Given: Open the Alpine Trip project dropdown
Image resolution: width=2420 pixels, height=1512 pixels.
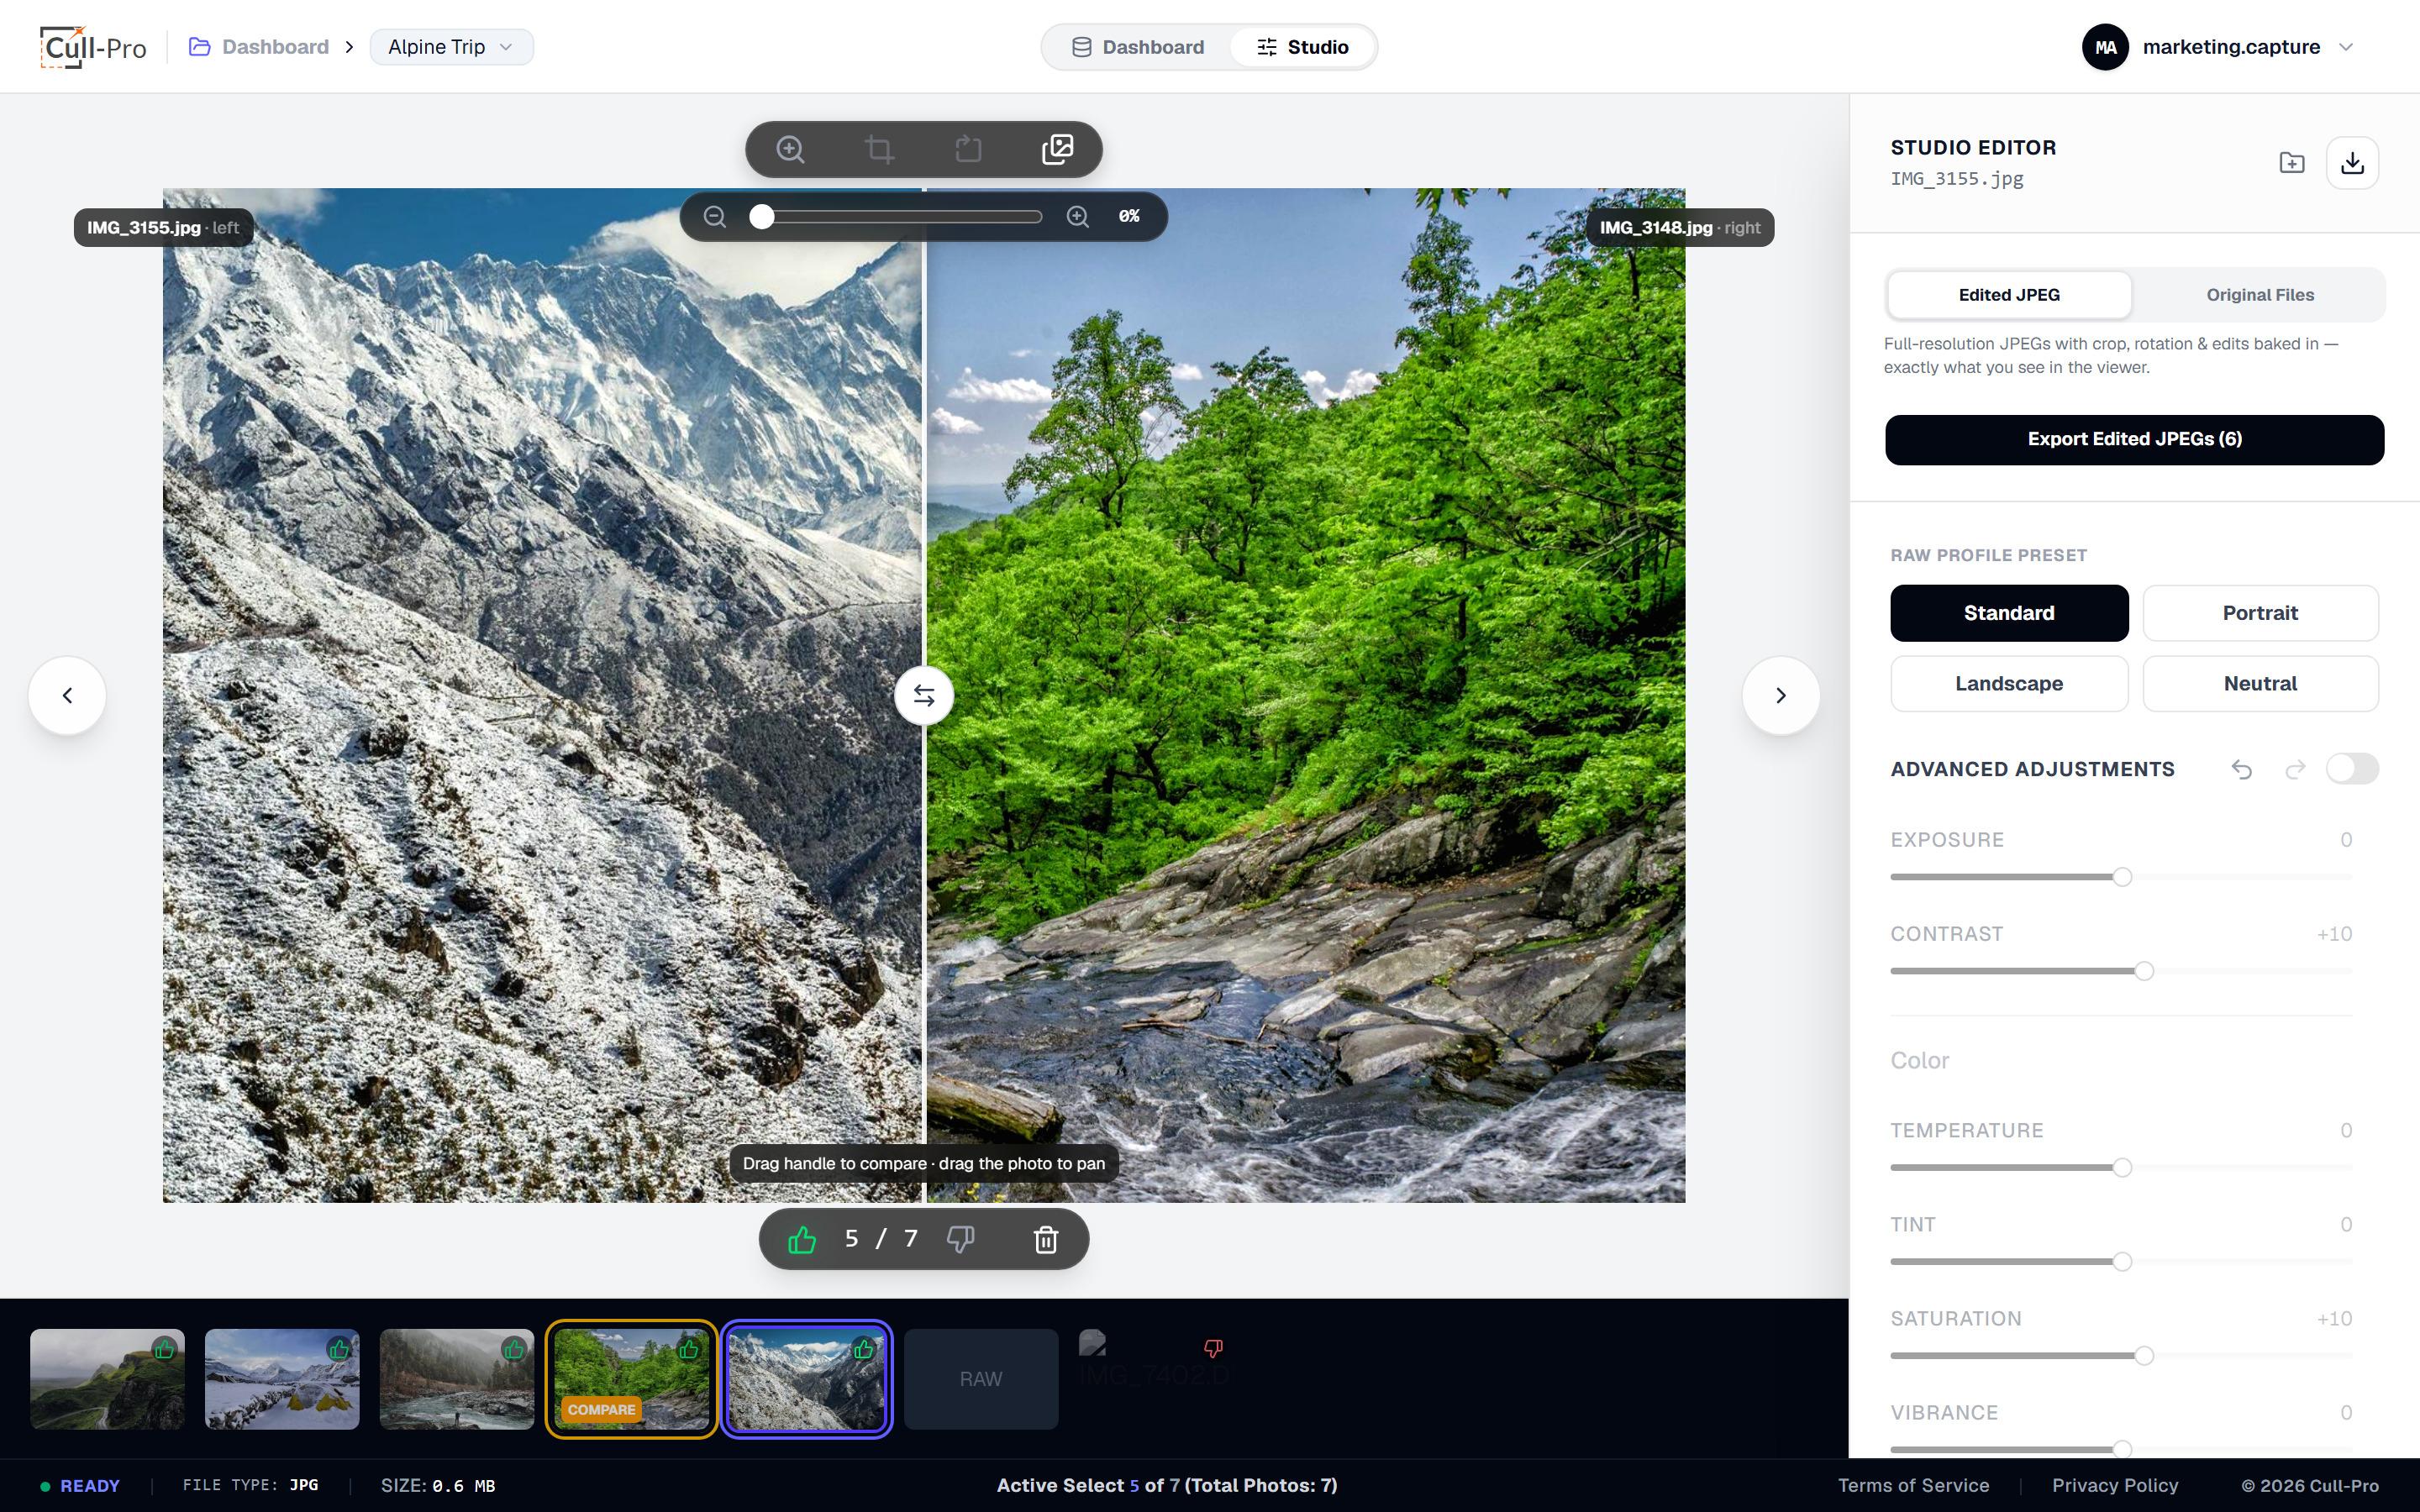Looking at the screenshot, I should coord(451,47).
